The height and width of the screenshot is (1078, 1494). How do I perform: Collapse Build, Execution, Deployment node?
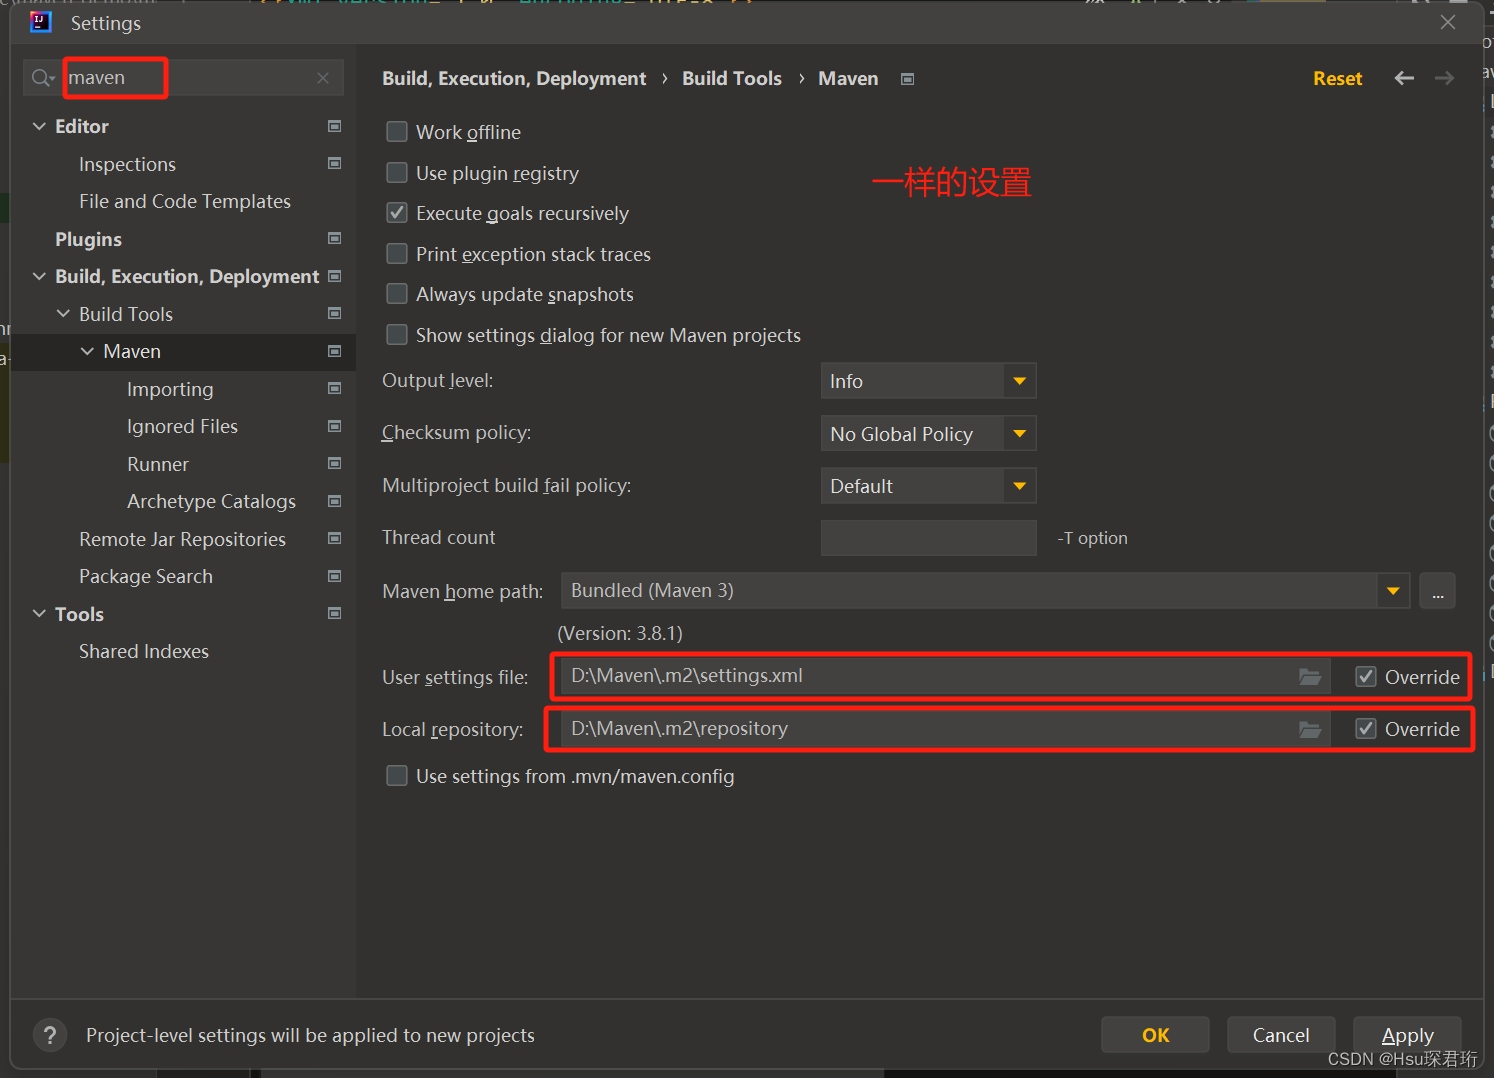click(x=39, y=276)
